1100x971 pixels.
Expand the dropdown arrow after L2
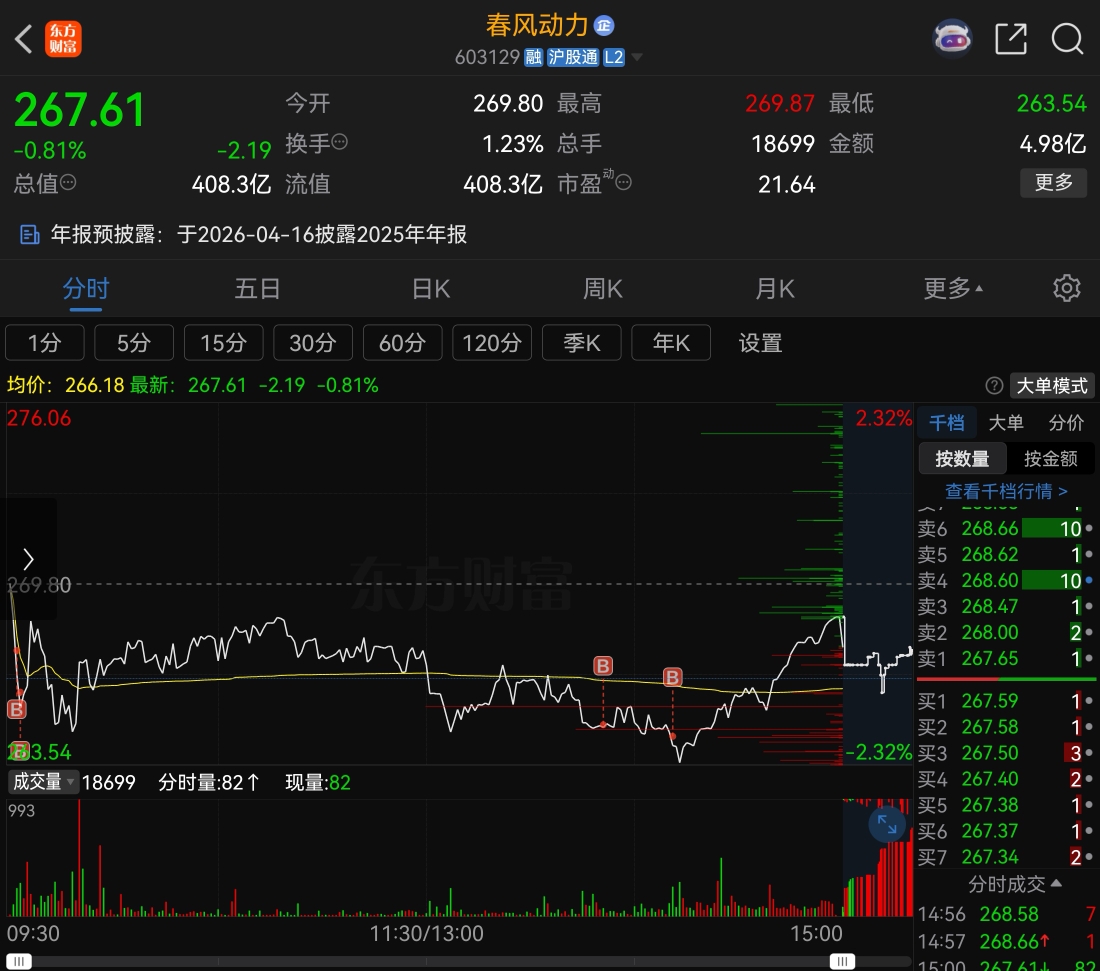point(637,57)
